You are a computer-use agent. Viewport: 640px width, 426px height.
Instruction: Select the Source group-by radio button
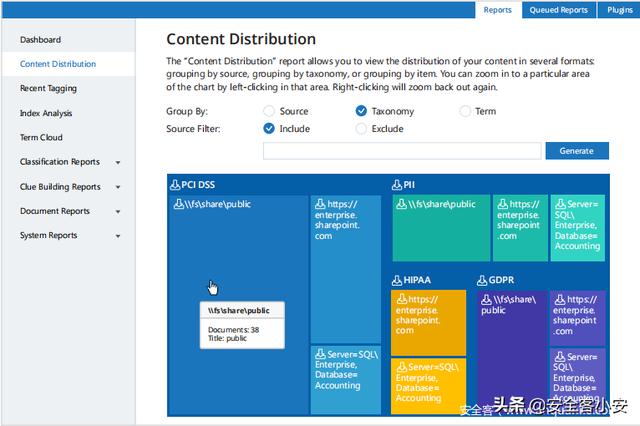click(x=269, y=111)
